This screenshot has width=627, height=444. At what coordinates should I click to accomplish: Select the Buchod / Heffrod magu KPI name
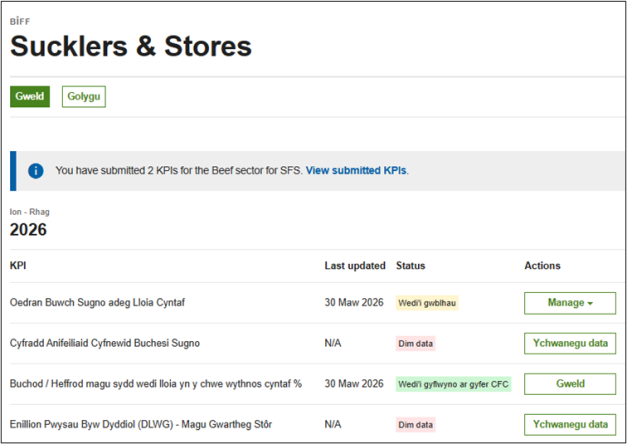point(155,384)
